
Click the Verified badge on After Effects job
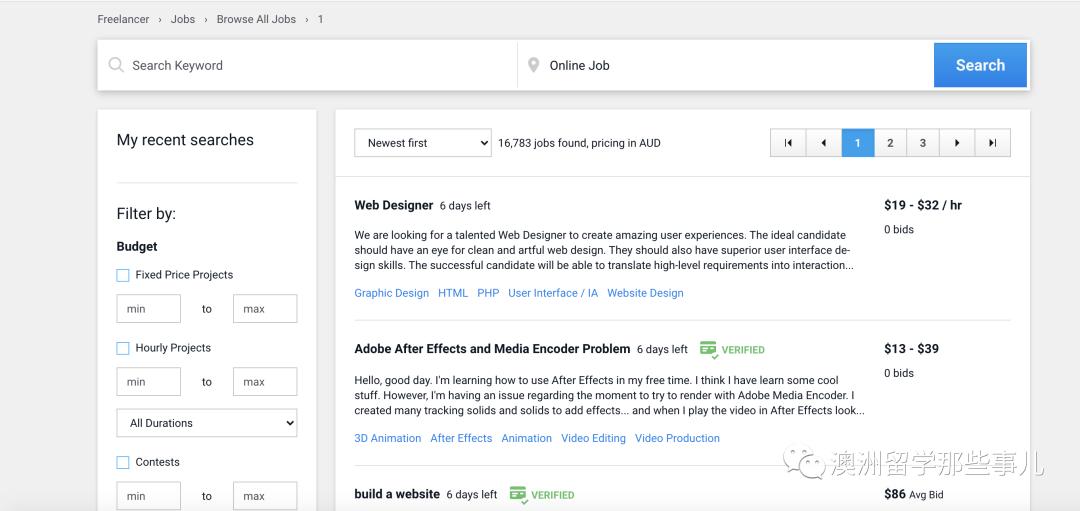pos(732,350)
